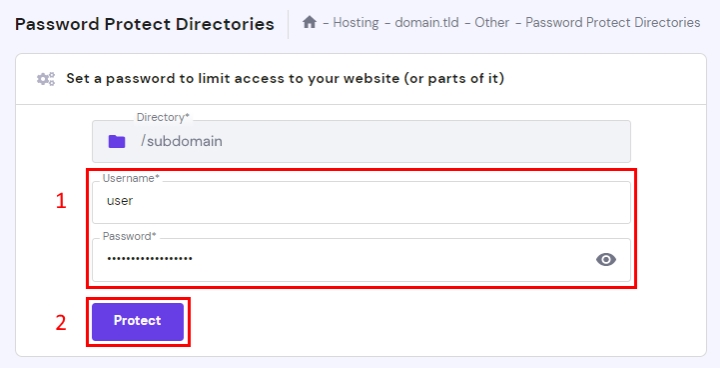Open the domain.tld breadcrumb link

pos(427,23)
